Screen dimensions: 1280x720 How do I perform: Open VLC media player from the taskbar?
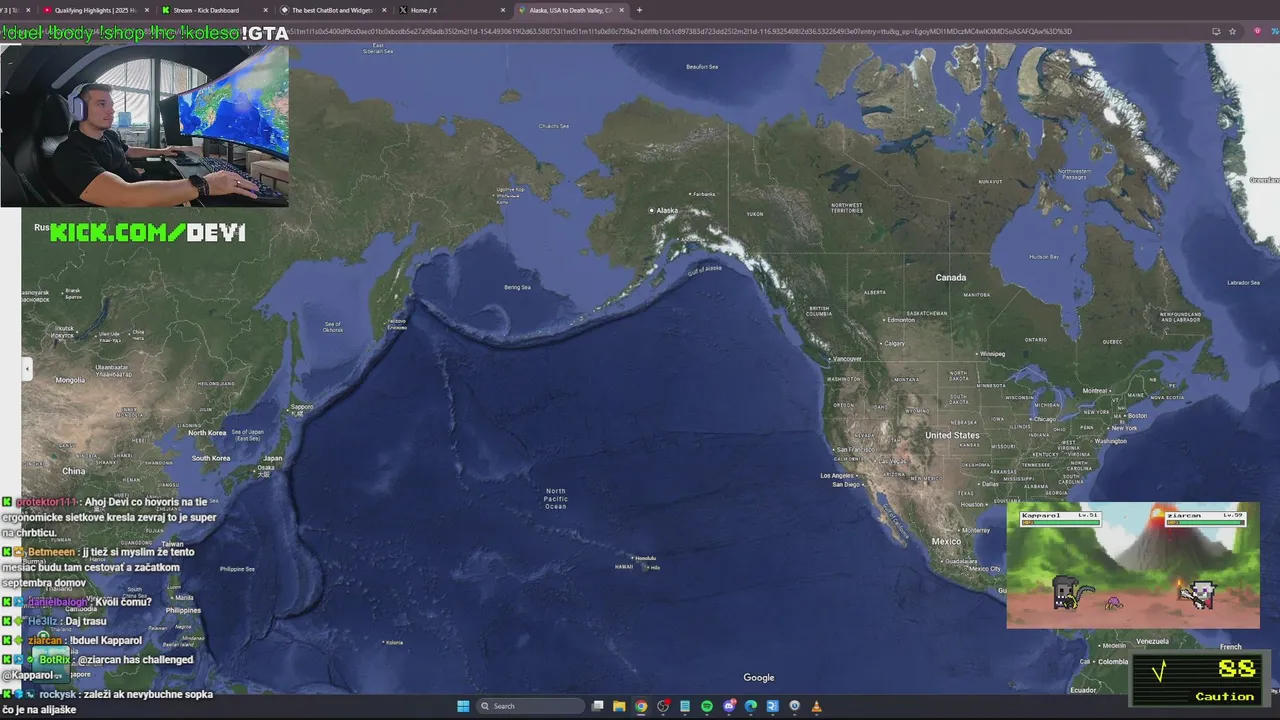pos(817,706)
